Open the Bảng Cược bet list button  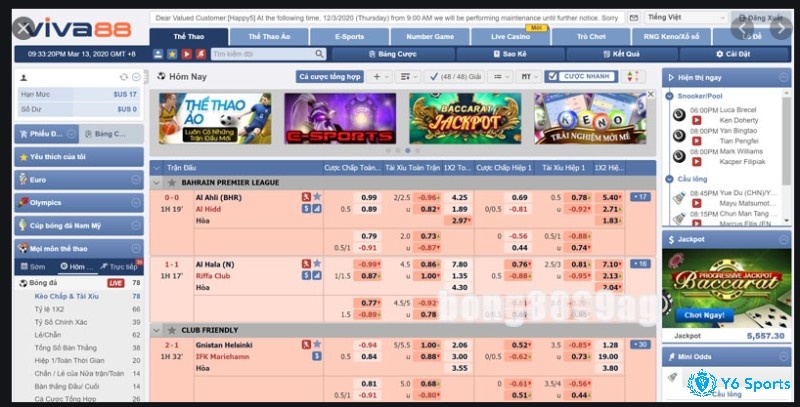[x=393, y=54]
